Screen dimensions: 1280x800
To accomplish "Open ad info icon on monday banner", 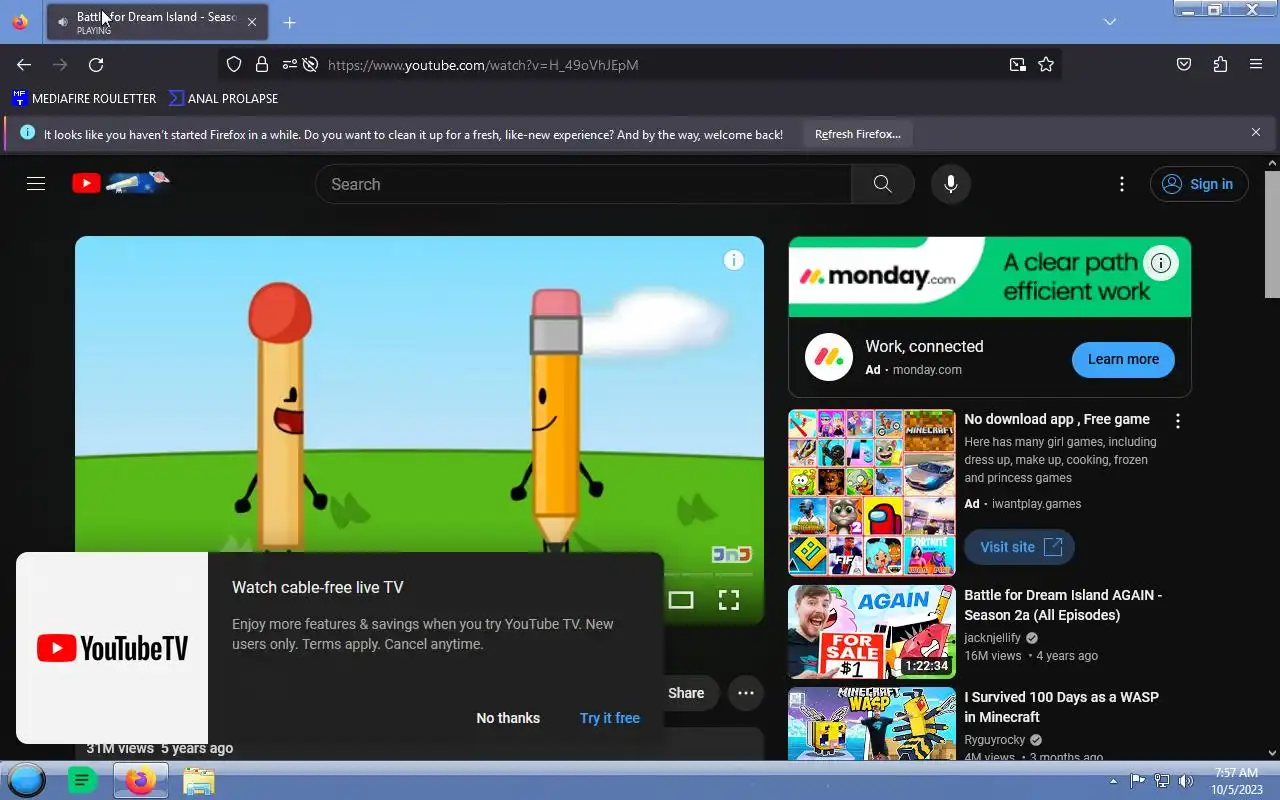I will (1161, 263).
